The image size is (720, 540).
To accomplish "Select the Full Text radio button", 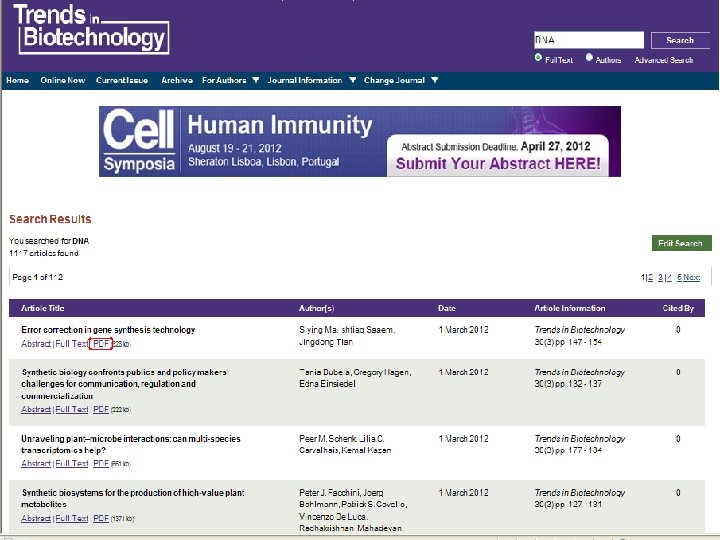I will click(538, 59).
